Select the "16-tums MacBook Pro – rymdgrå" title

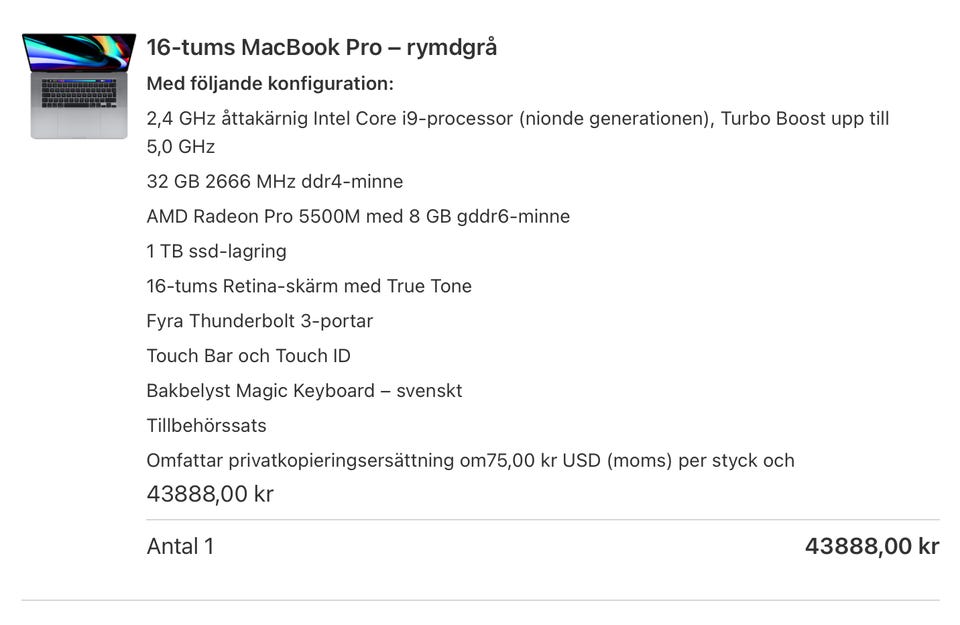pos(321,47)
